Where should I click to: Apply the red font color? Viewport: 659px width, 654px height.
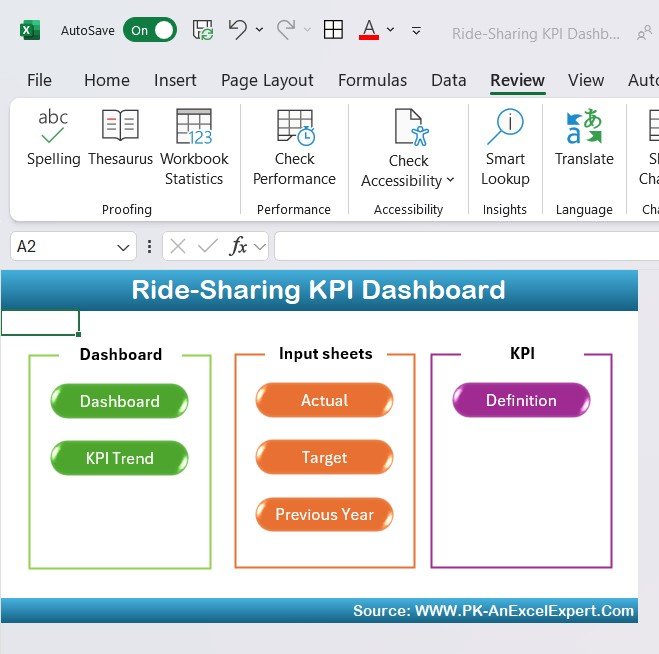[369, 30]
